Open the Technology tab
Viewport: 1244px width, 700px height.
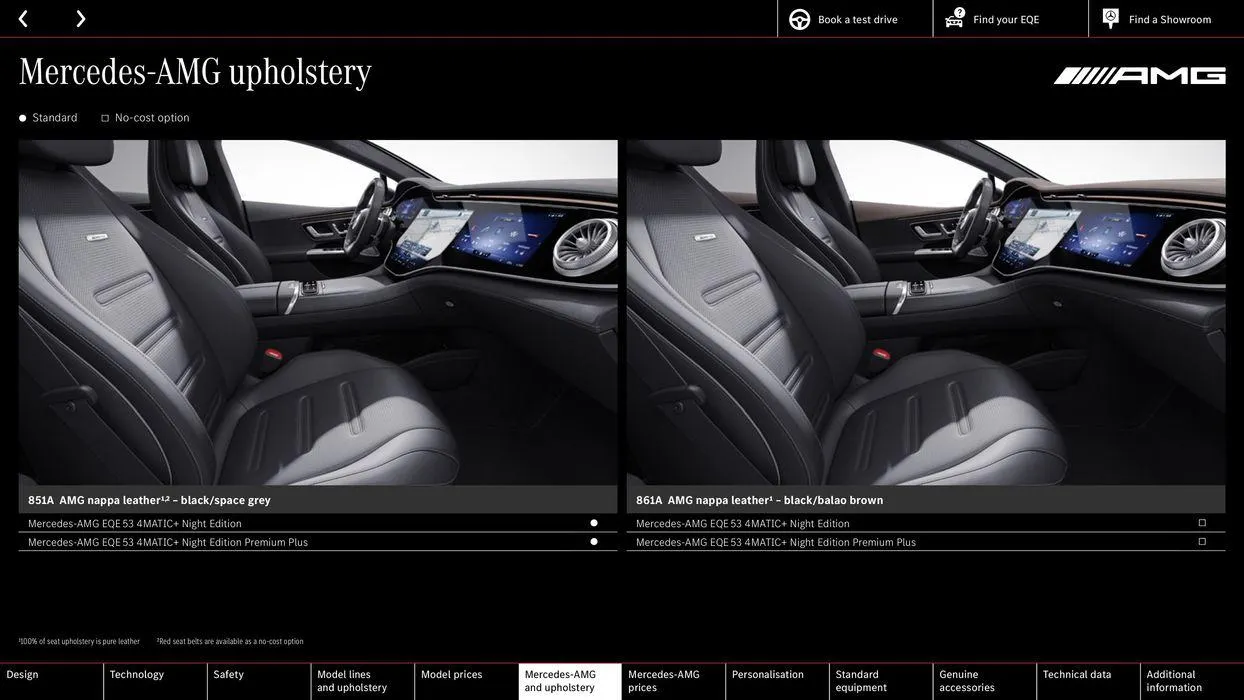tap(155, 682)
